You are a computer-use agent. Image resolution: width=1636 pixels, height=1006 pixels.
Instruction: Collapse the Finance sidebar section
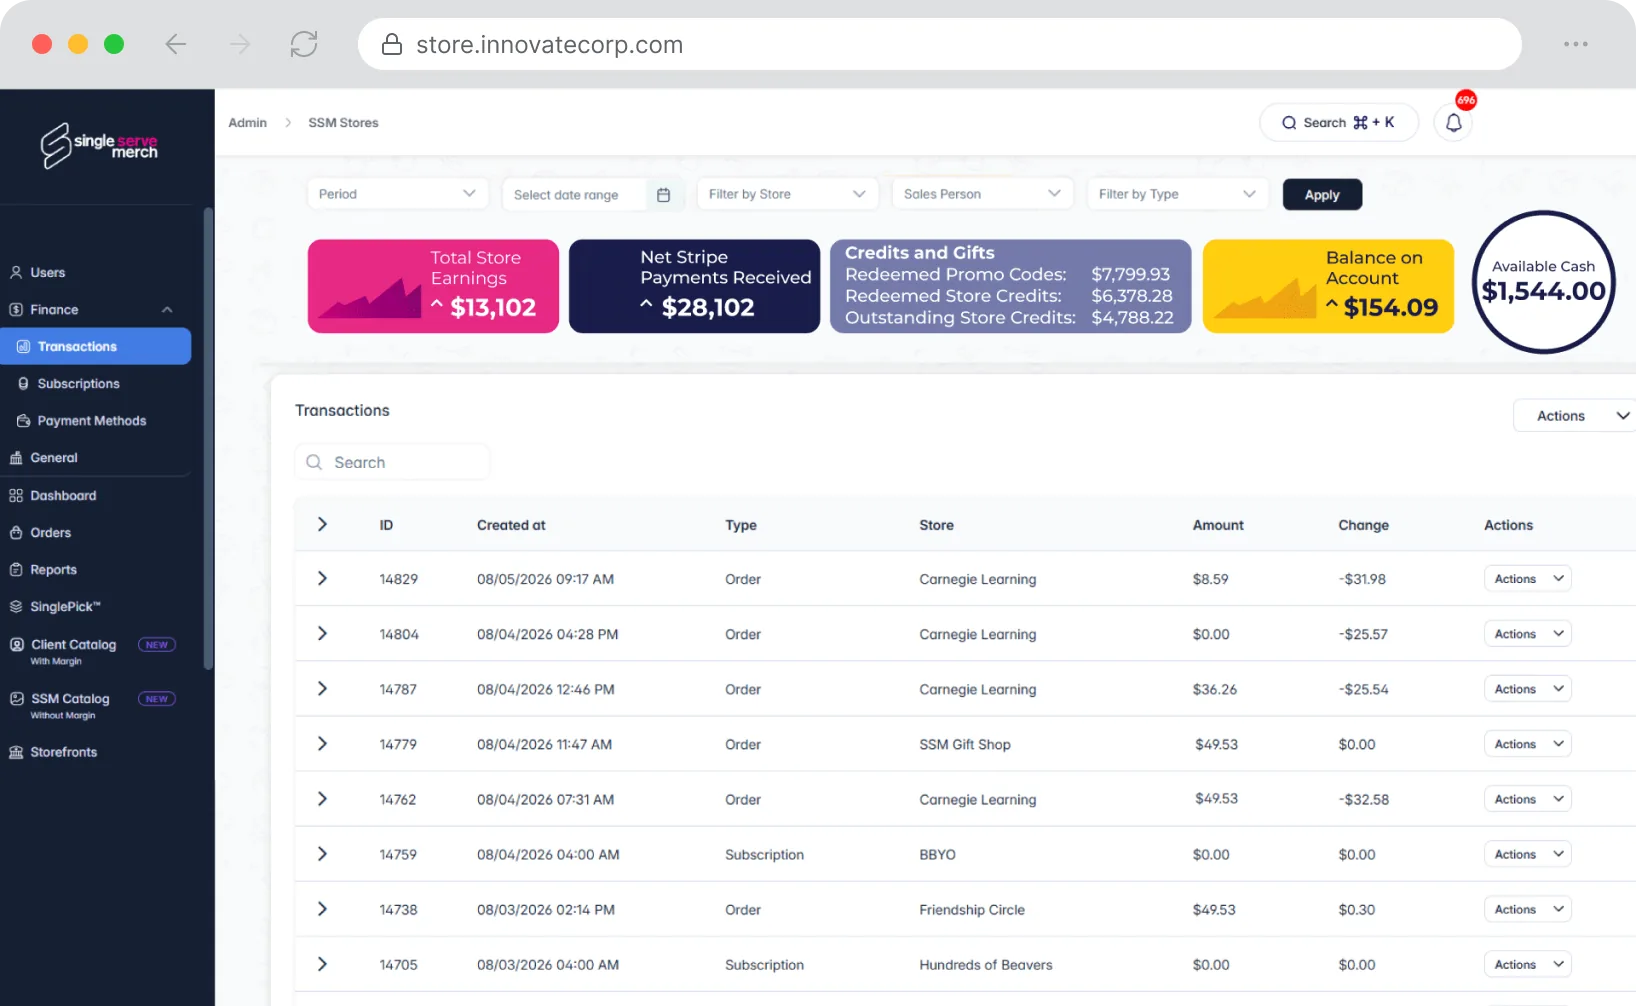pos(167,310)
